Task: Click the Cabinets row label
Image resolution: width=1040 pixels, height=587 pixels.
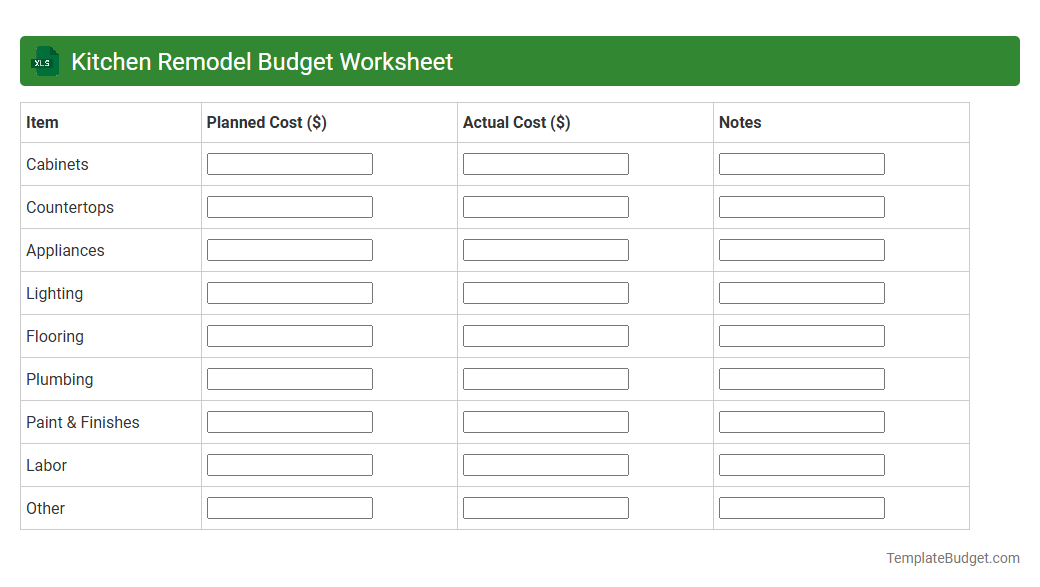Action: [57, 164]
